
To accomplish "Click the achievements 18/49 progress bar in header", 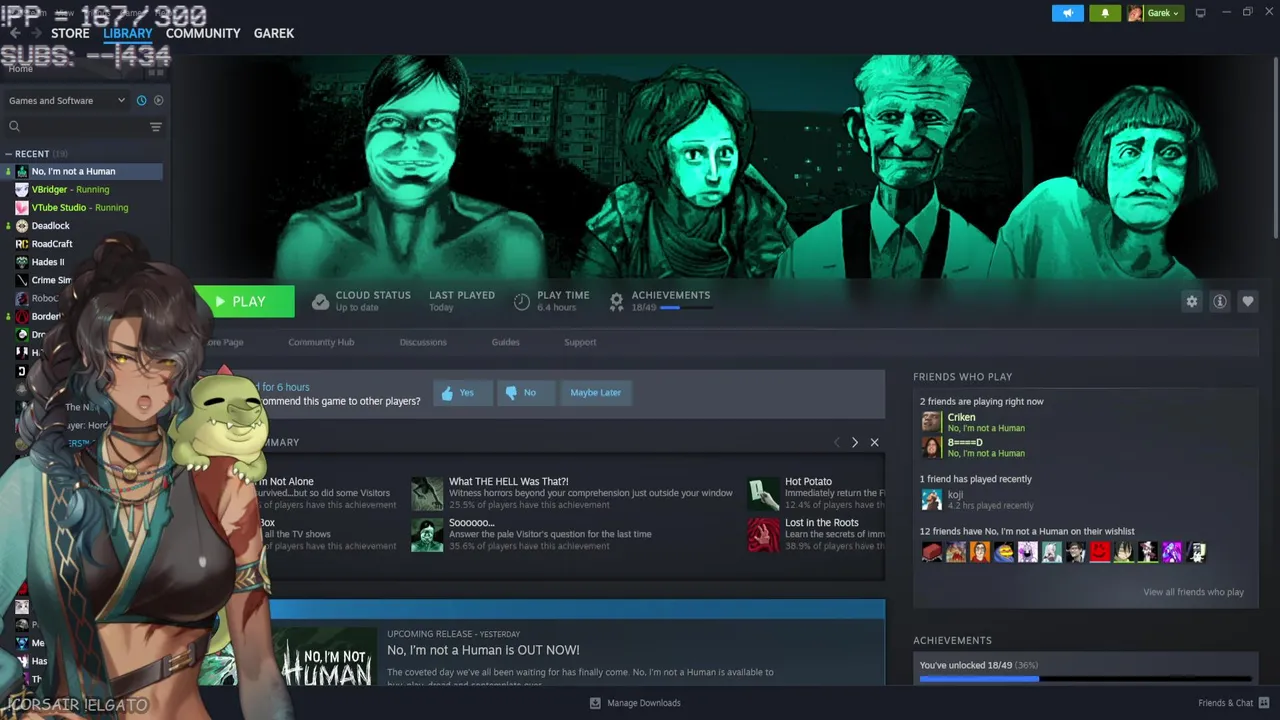I will (685, 308).
